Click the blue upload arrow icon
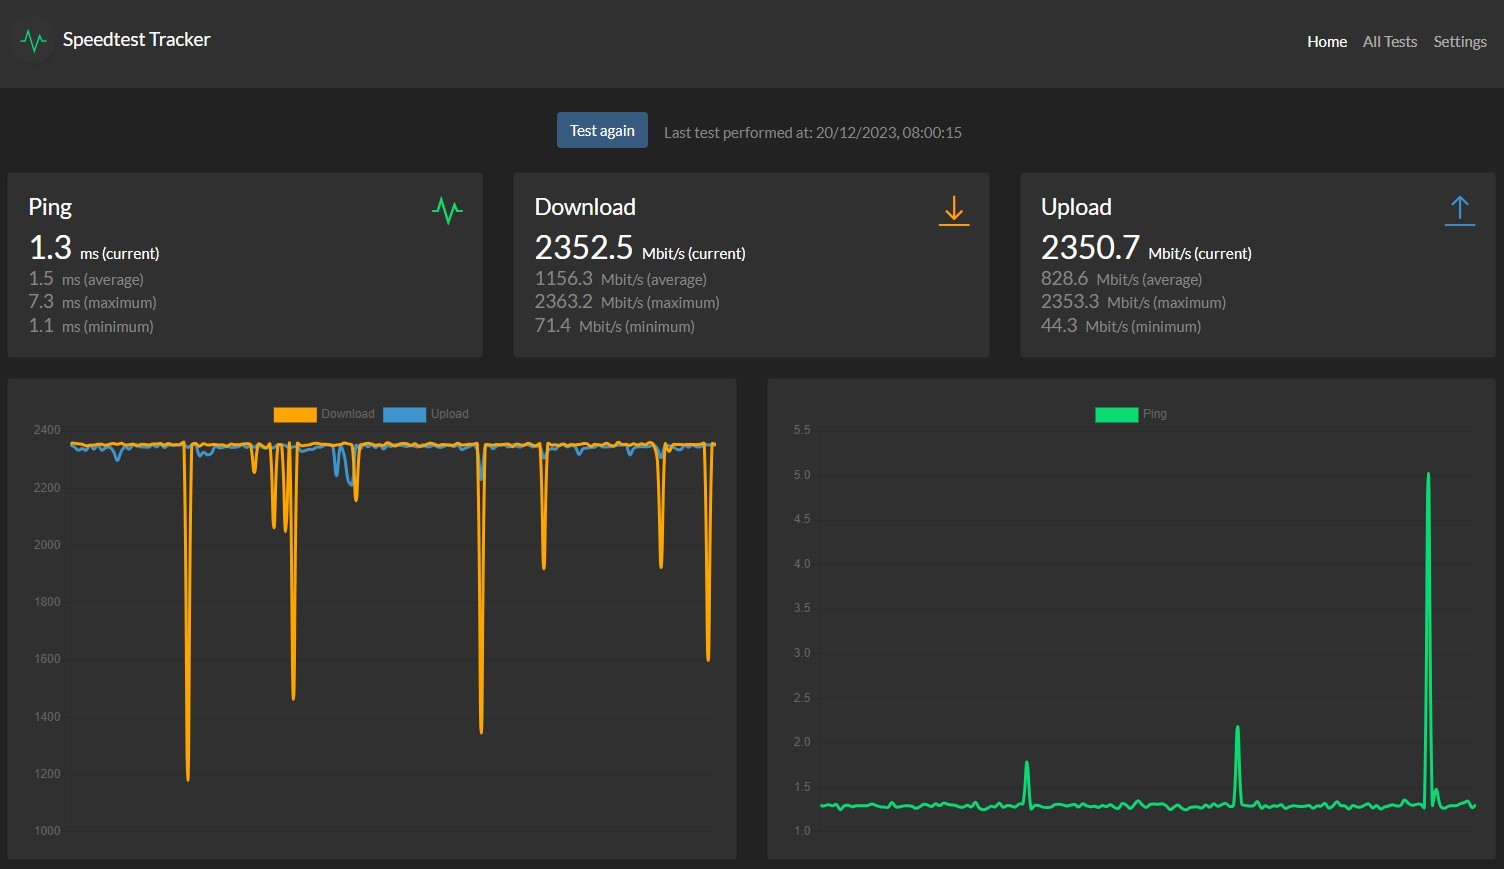The height and width of the screenshot is (869, 1504). pos(1459,210)
